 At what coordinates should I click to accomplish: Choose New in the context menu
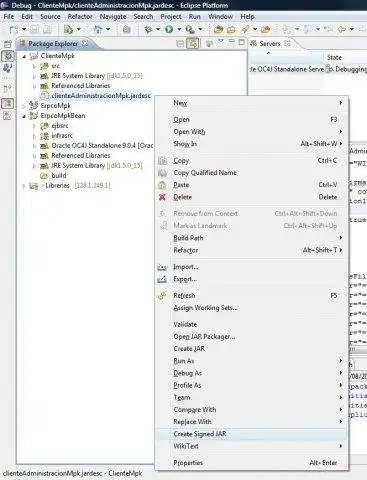252,103
